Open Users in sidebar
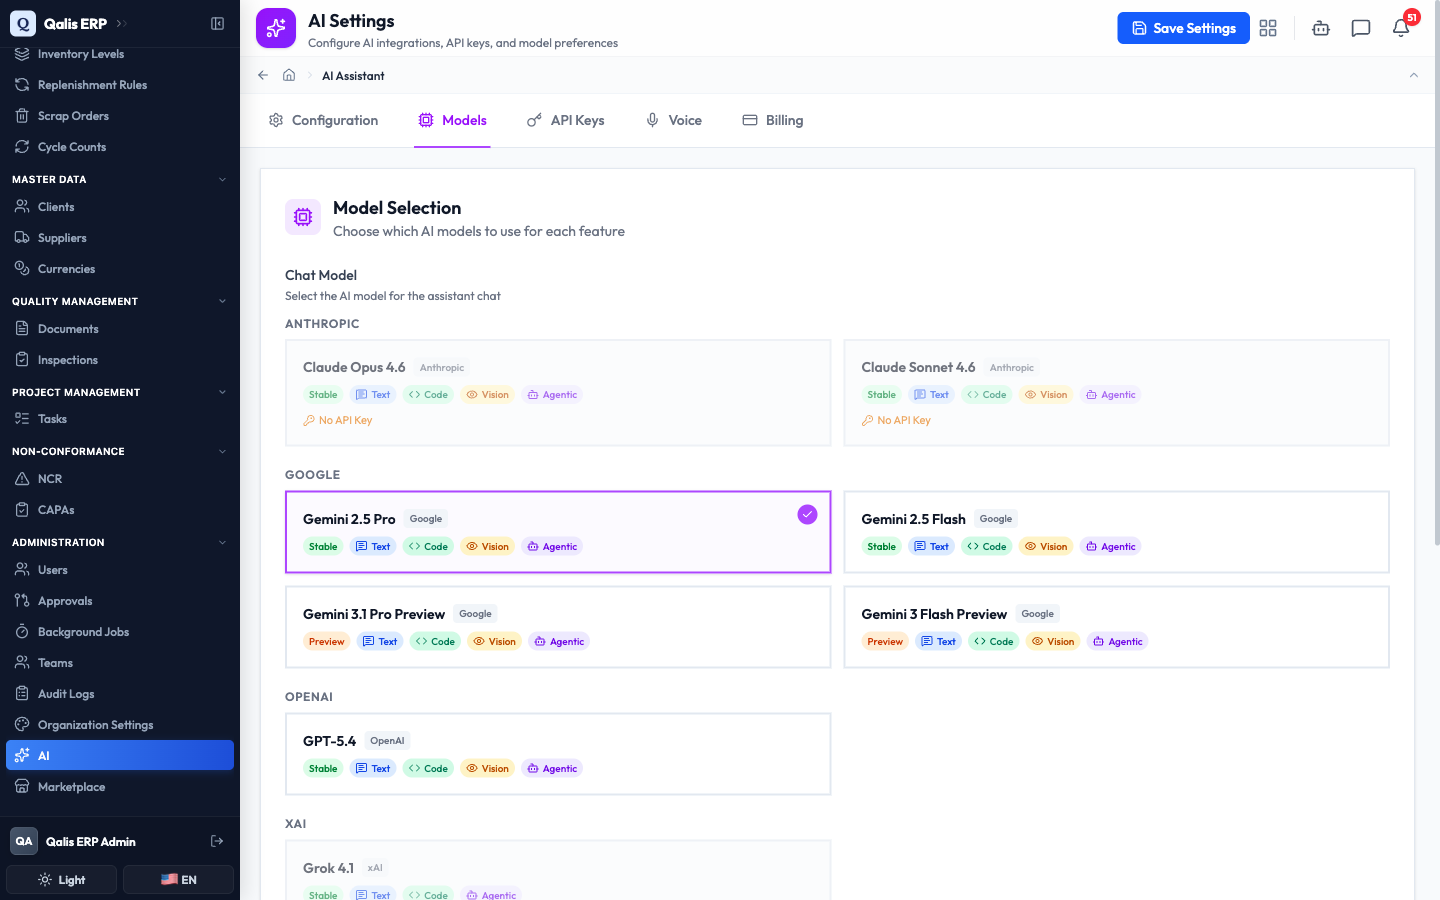The width and height of the screenshot is (1440, 900). click(120, 570)
